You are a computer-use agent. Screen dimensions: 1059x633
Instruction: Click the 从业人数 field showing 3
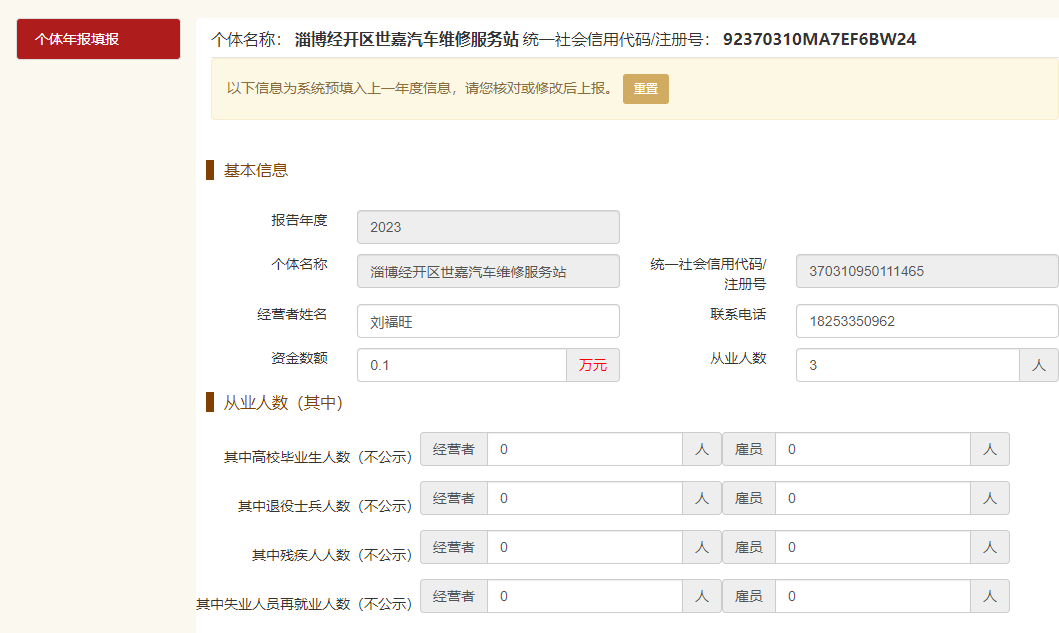point(908,365)
